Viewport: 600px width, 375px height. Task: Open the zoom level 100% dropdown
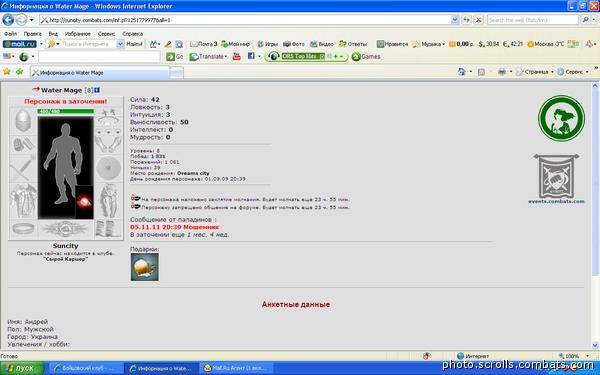pyautogui.click(x=588, y=356)
